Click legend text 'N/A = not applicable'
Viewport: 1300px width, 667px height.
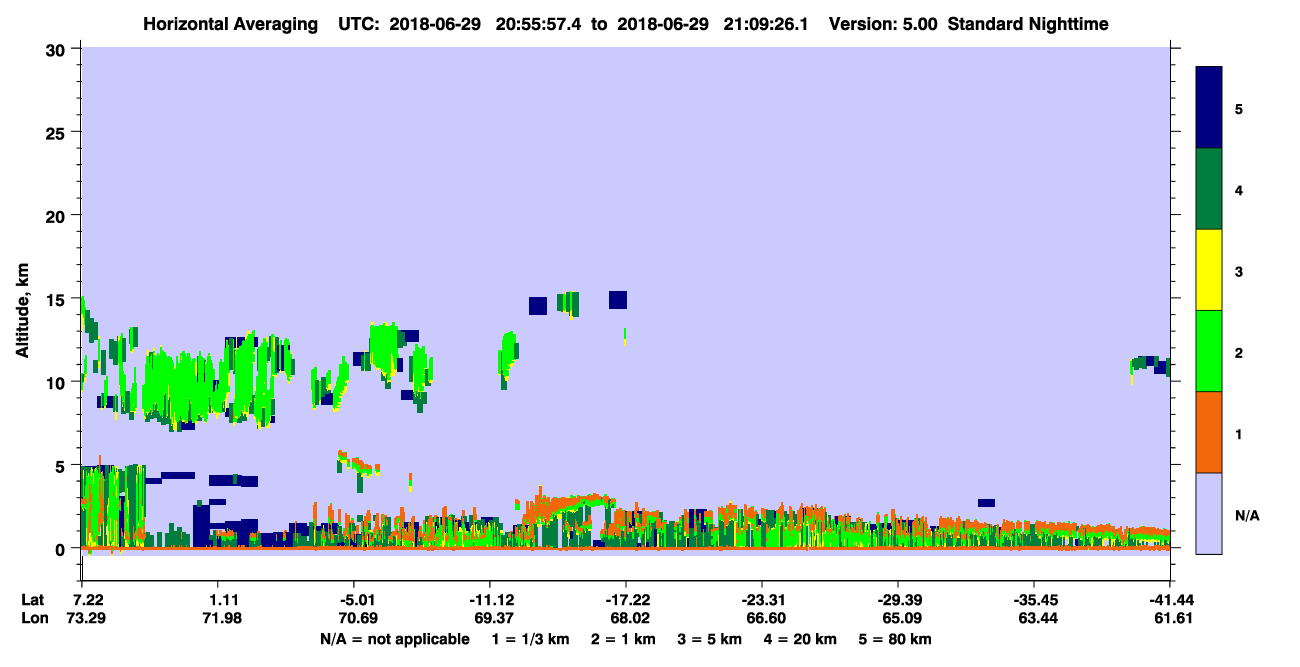[395, 639]
